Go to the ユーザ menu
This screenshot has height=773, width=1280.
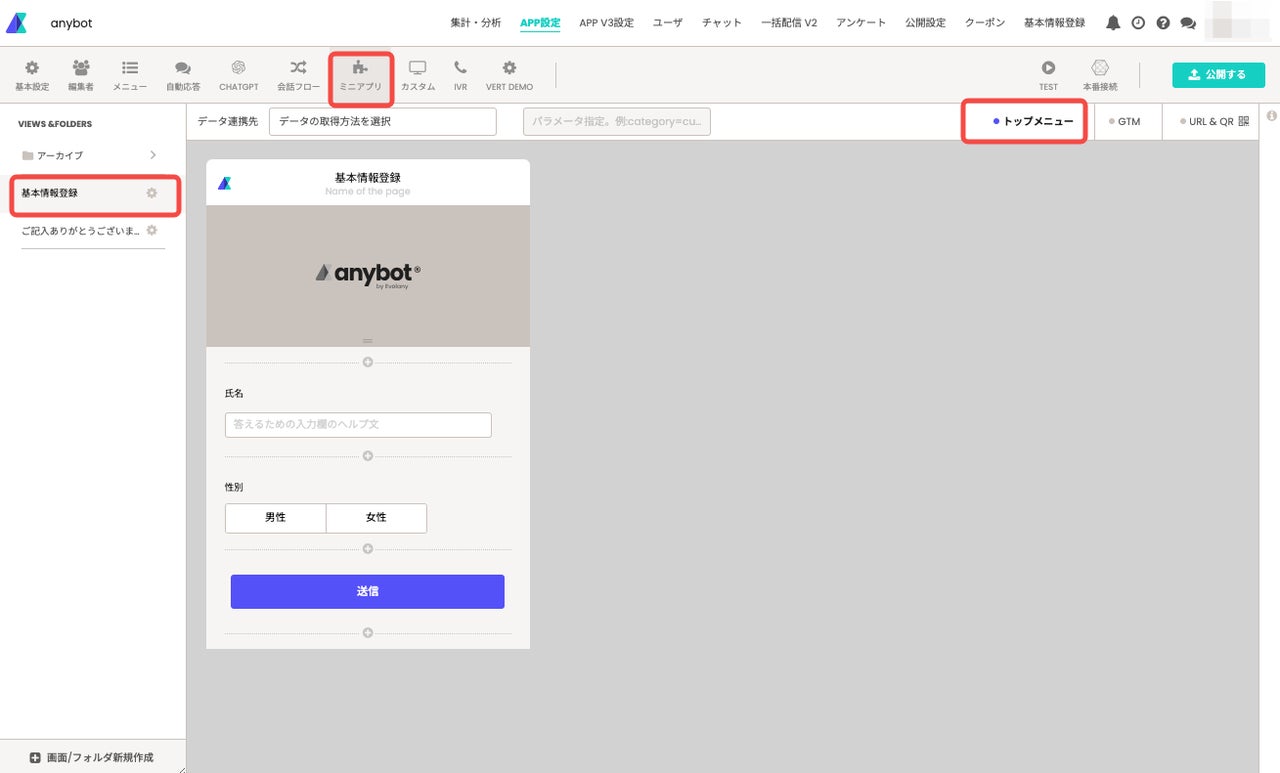668,23
